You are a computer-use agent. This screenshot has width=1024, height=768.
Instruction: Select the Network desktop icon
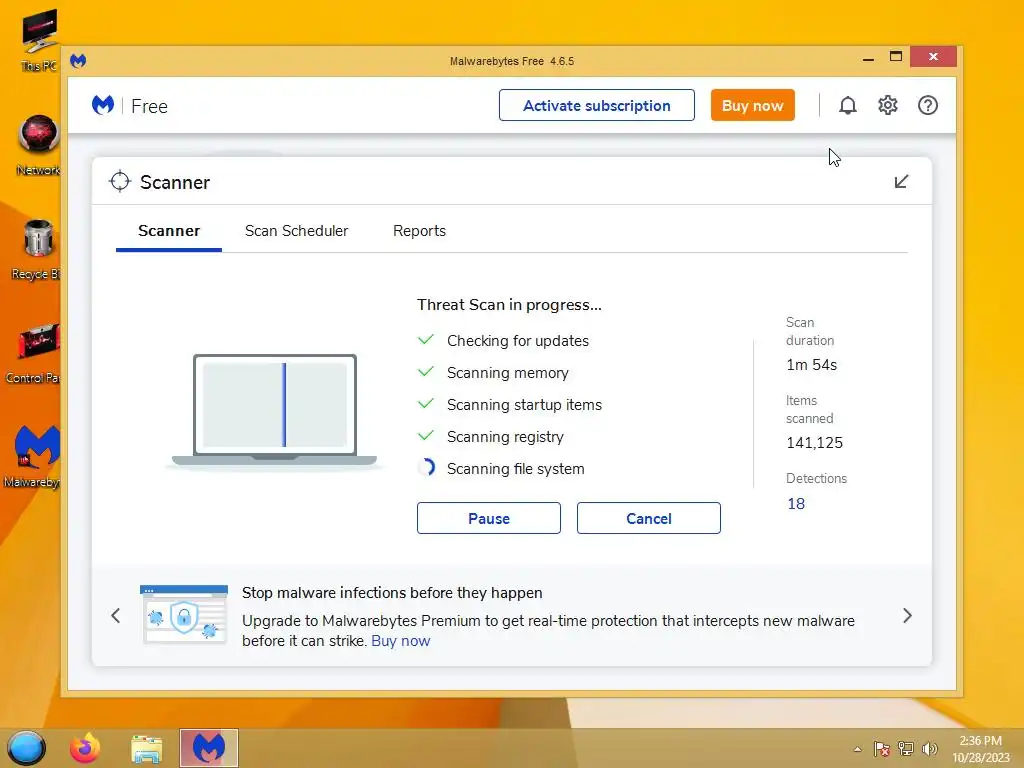tap(39, 145)
